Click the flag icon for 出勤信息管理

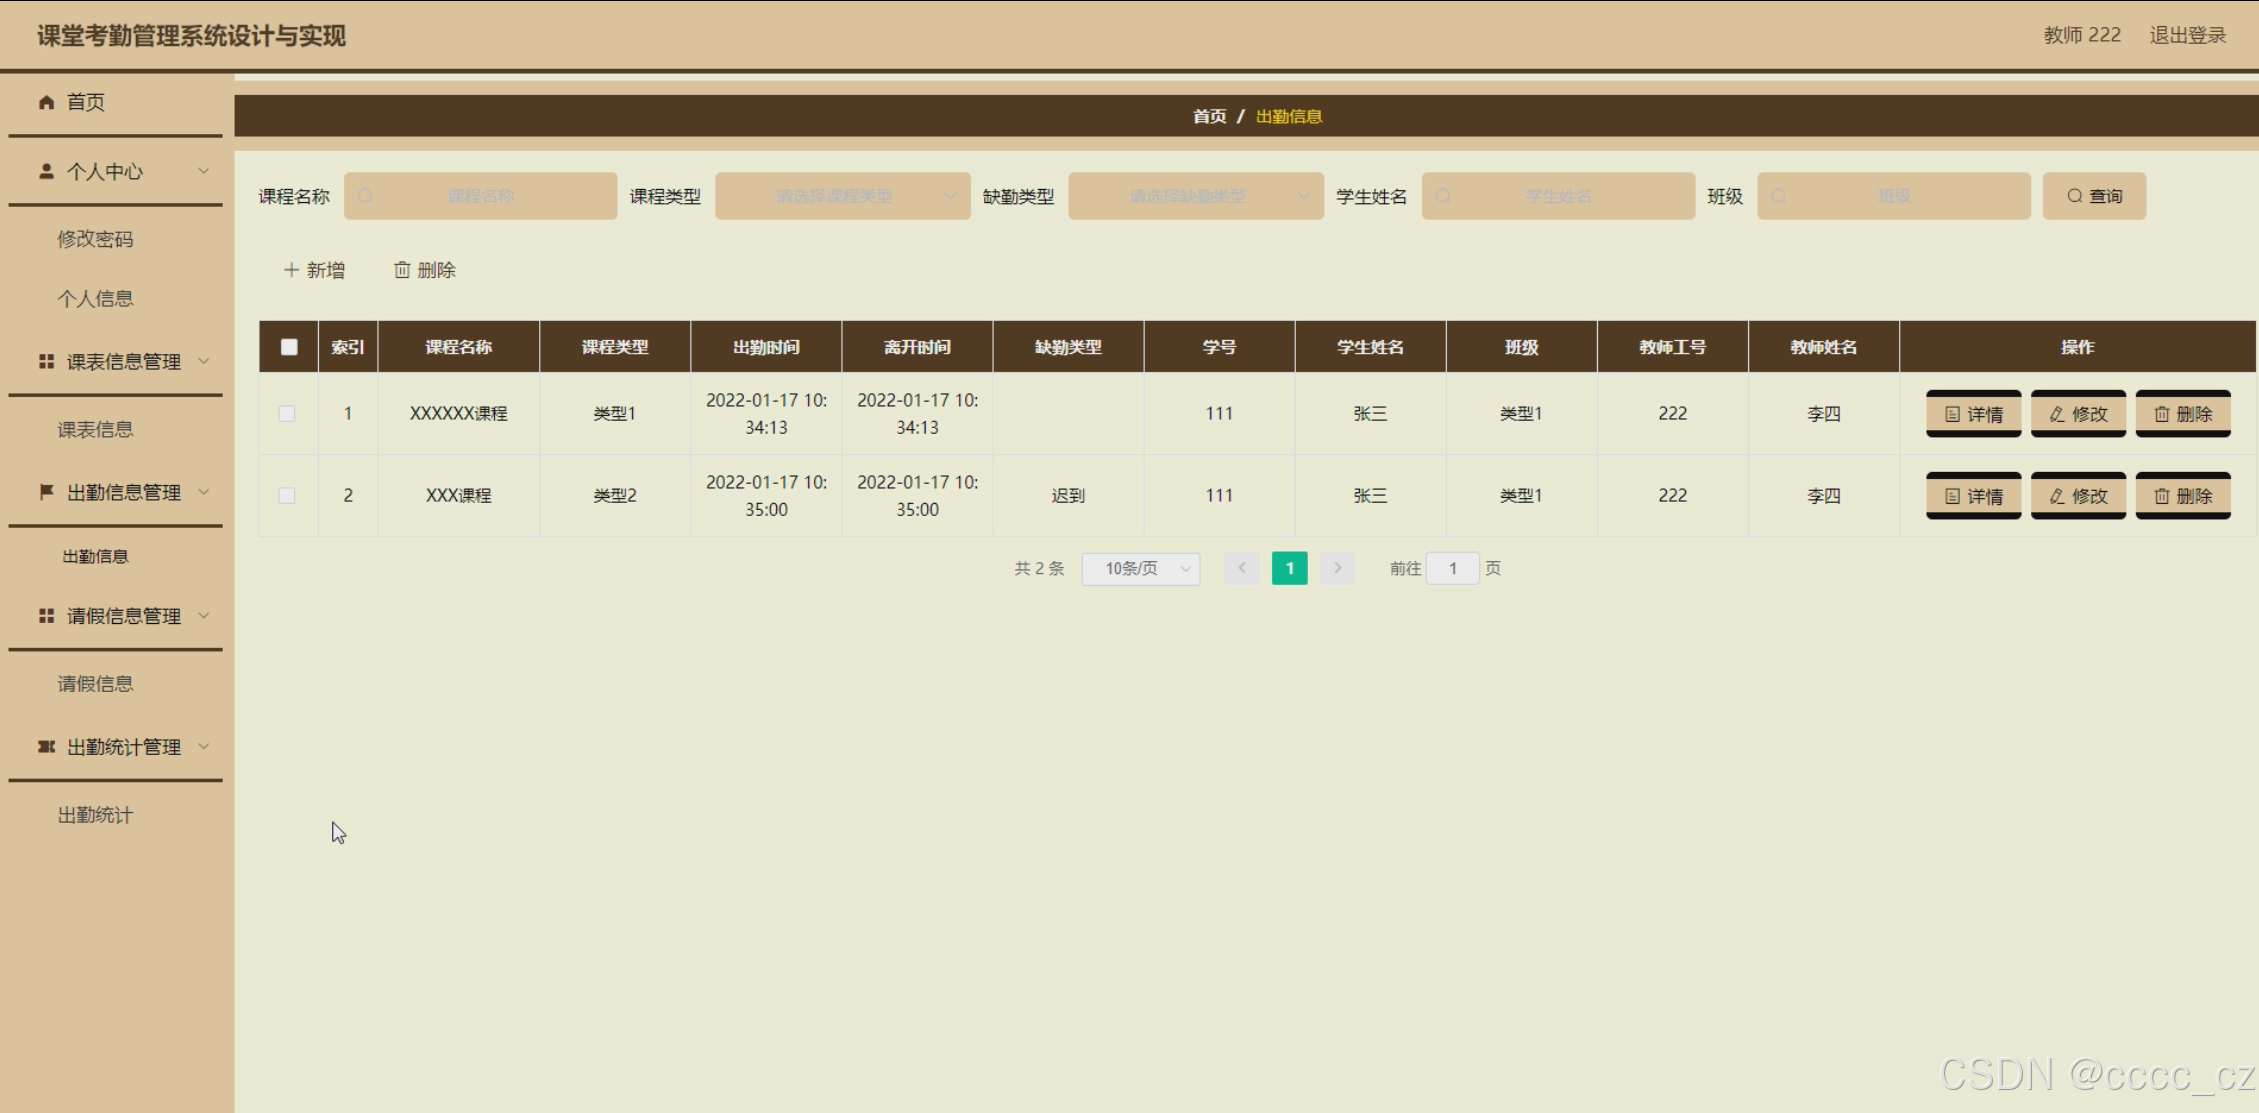pos(46,492)
